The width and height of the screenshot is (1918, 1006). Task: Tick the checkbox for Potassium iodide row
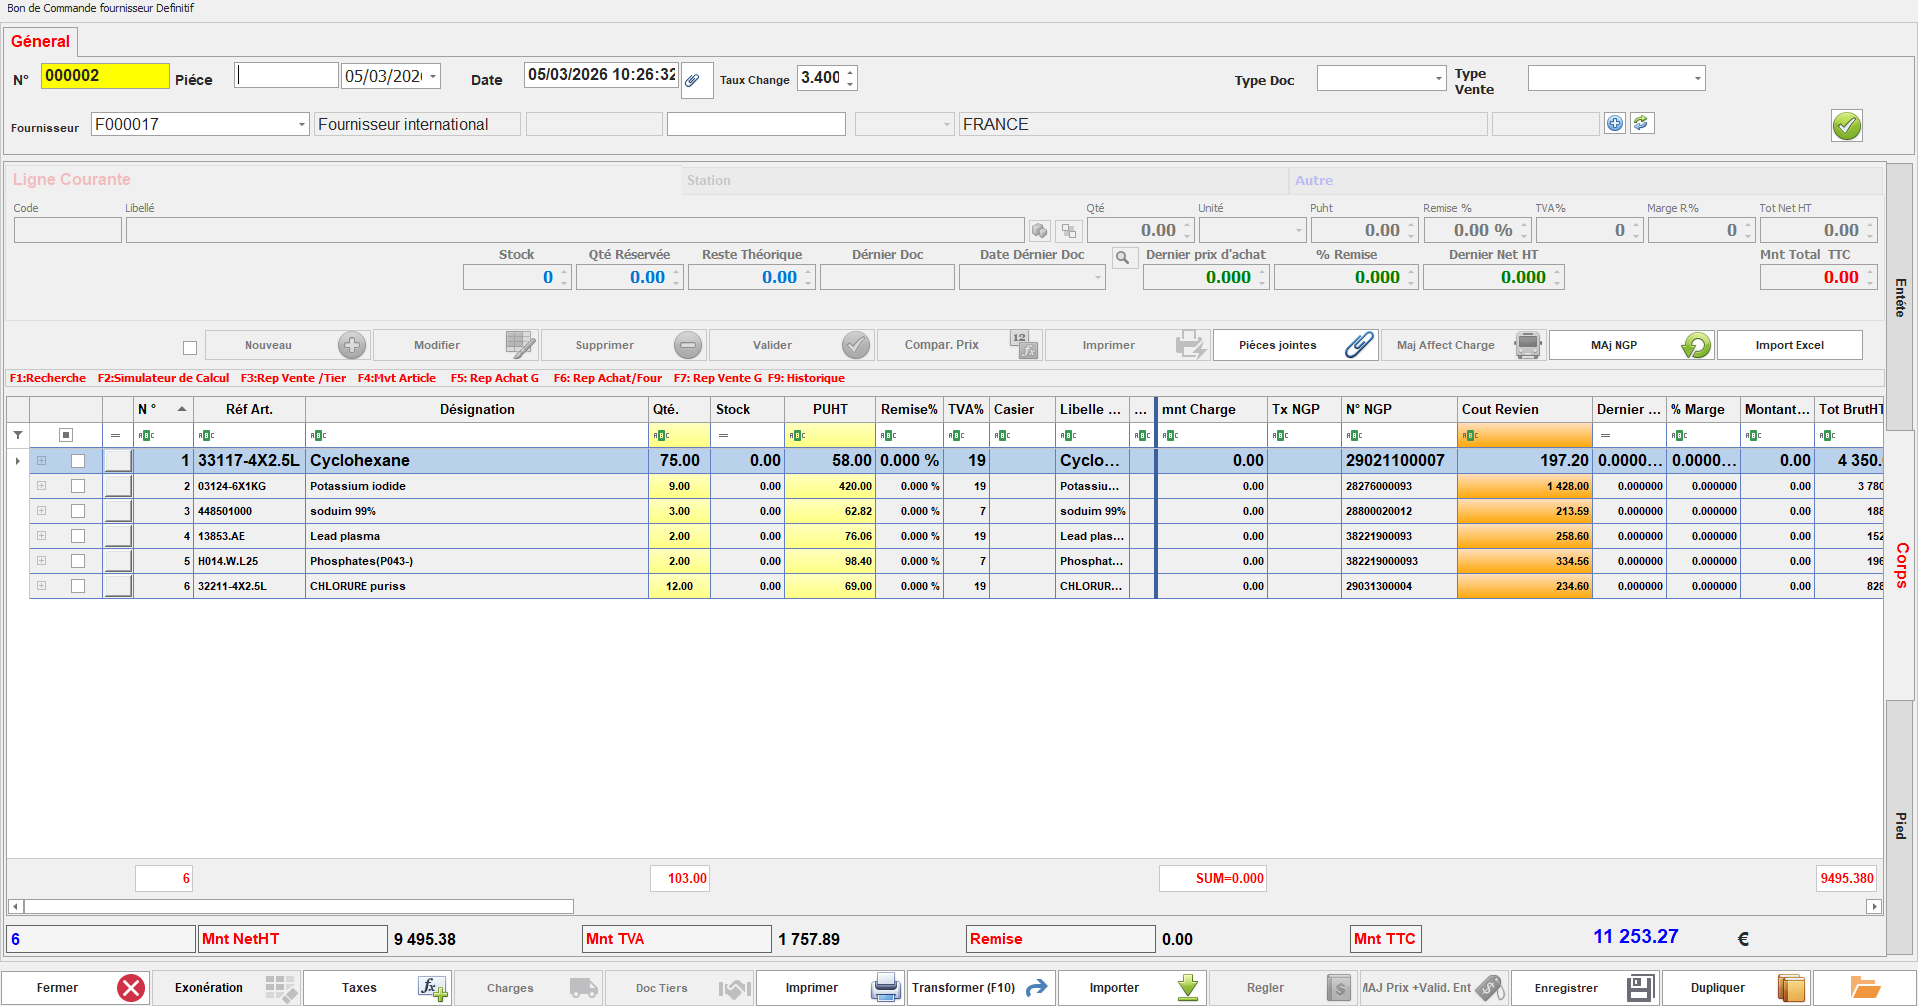point(78,486)
